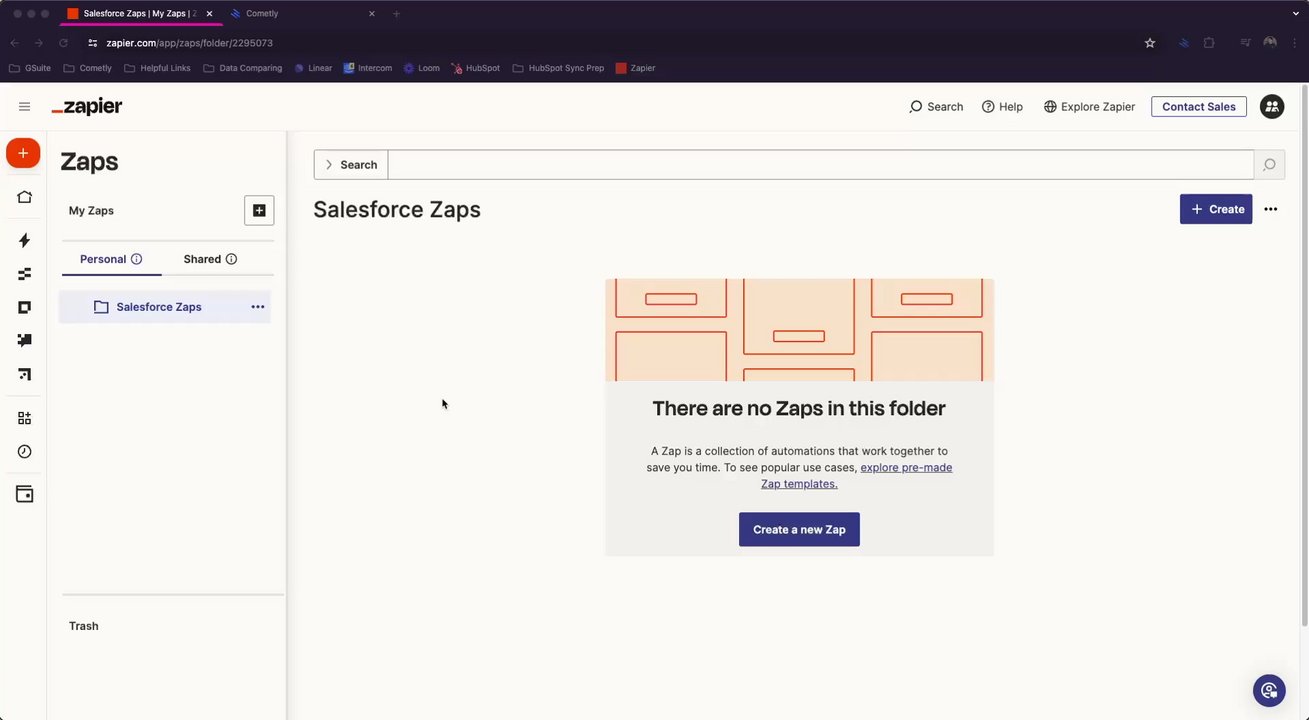Open the Linear bookmark
The image size is (1309, 720).
313,68
